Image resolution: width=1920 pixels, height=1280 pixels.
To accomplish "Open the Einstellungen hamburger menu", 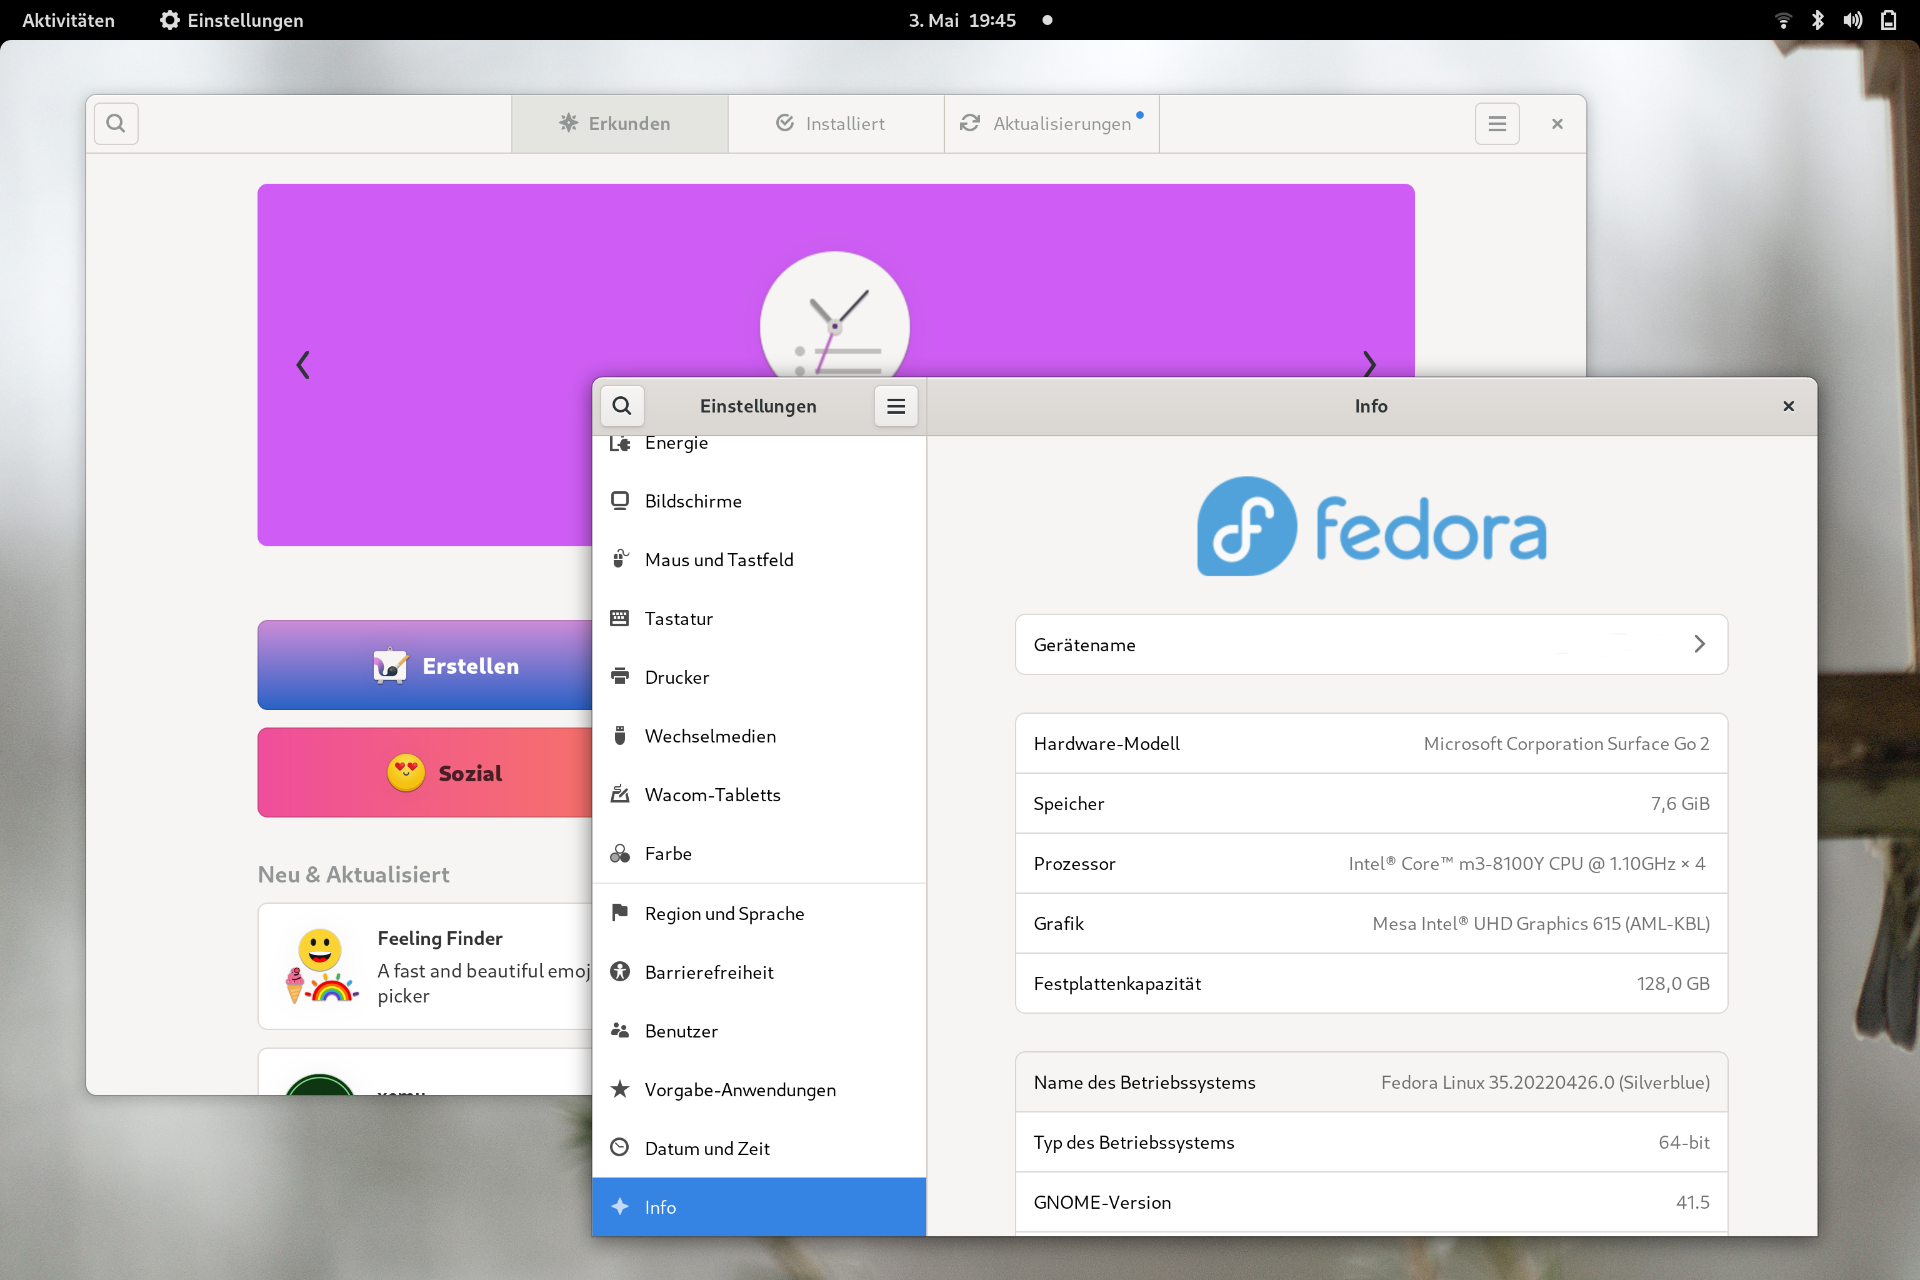I will coord(895,406).
